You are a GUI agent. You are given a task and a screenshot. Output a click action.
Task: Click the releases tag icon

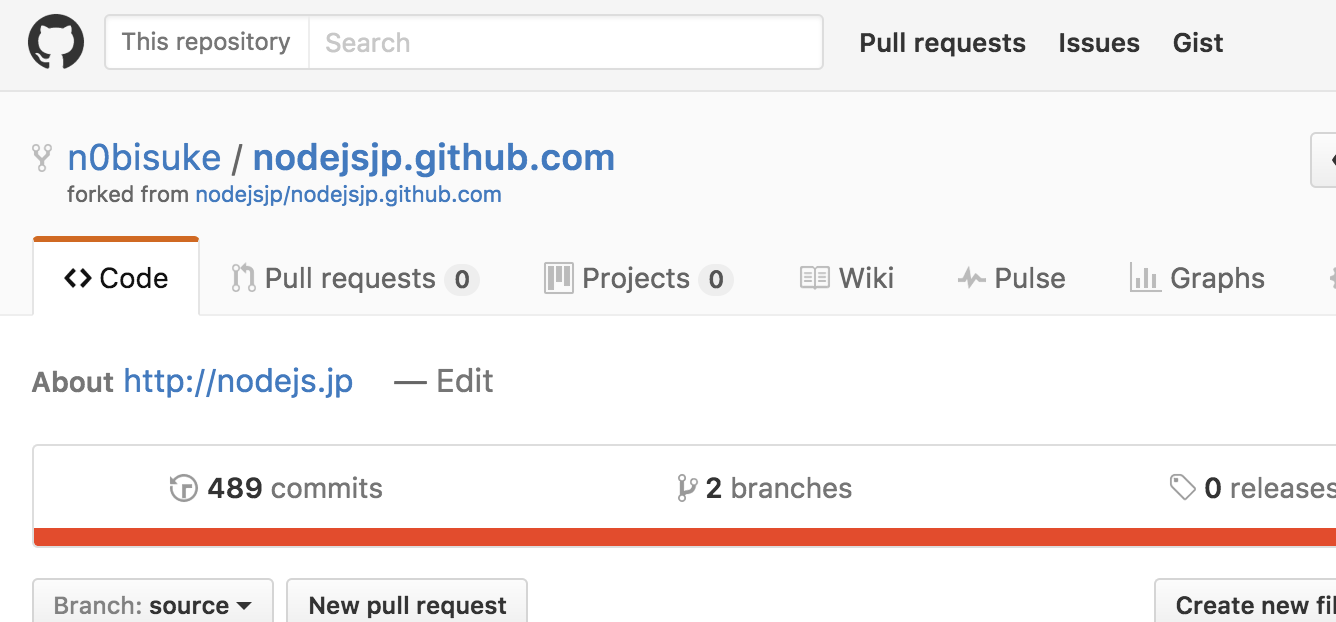point(1183,488)
